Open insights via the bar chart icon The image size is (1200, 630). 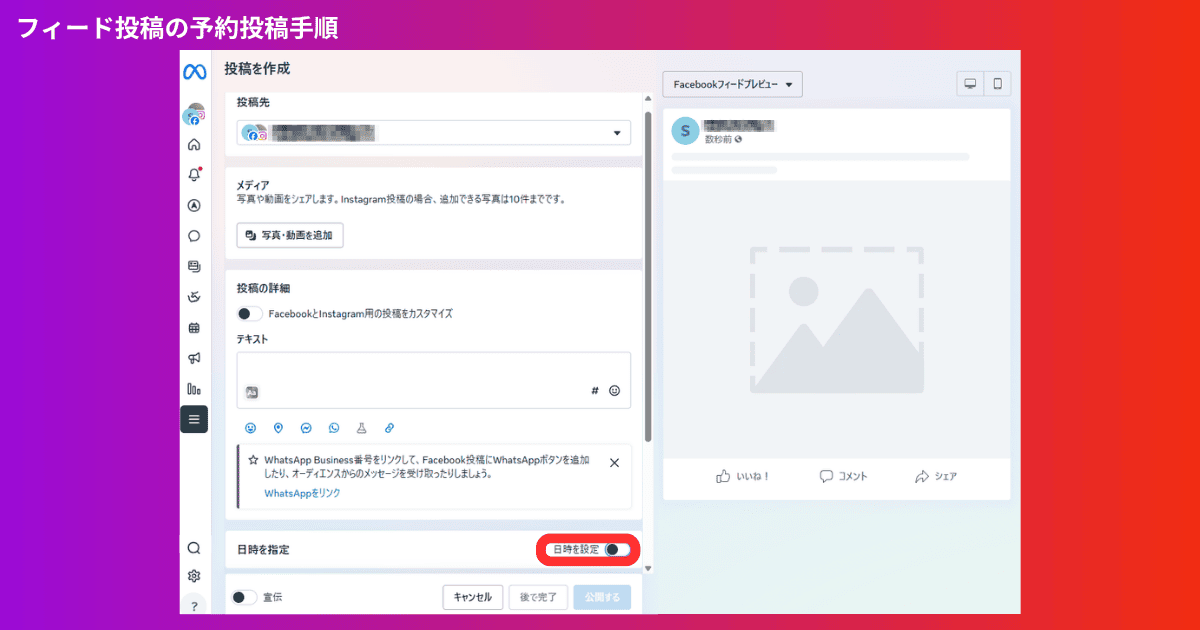194,388
